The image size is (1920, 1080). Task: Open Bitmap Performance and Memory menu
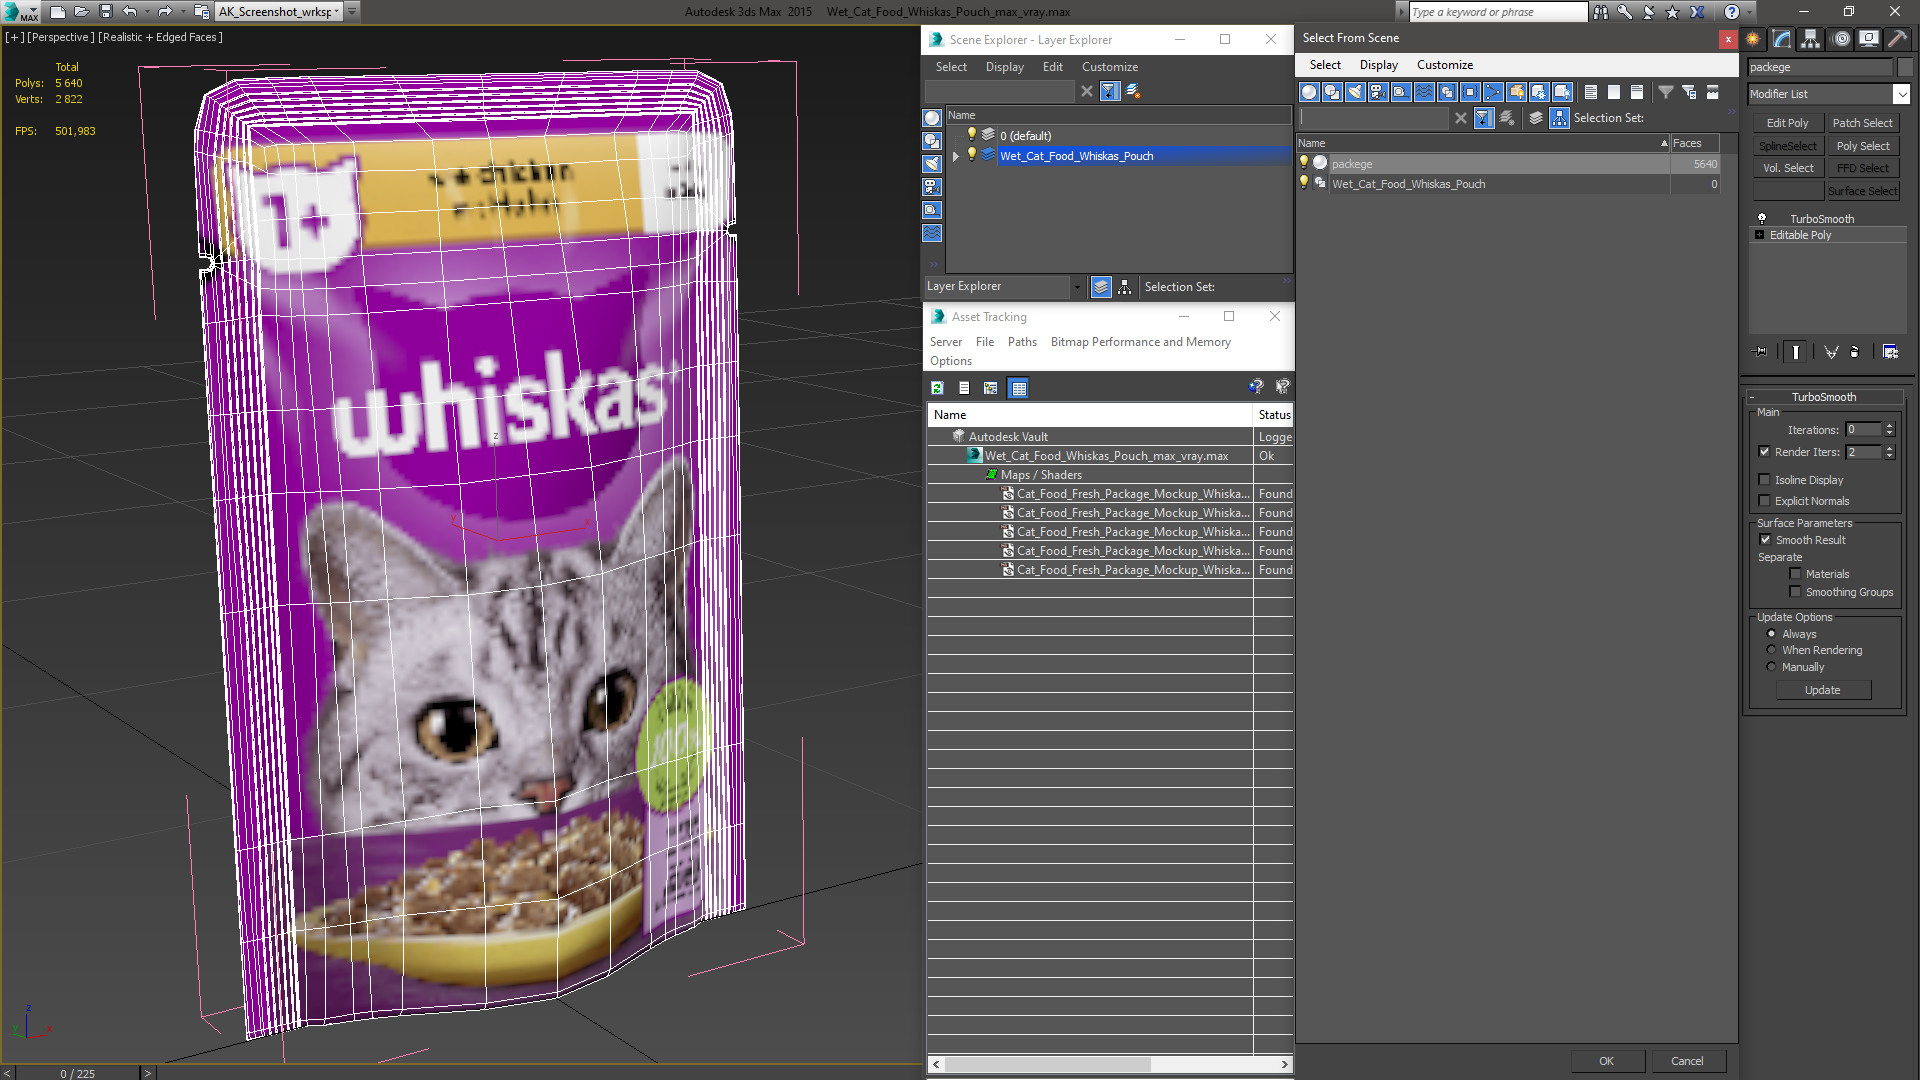(x=1140, y=342)
